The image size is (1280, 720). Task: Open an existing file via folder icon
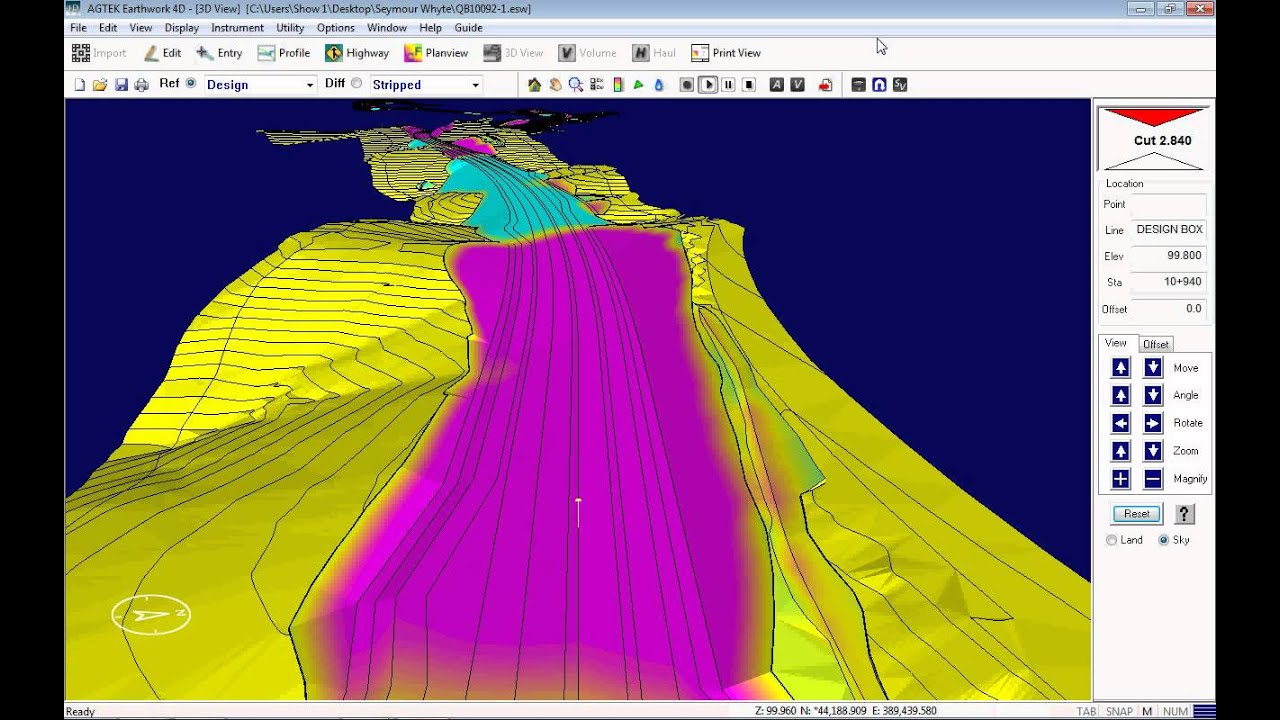pos(100,85)
